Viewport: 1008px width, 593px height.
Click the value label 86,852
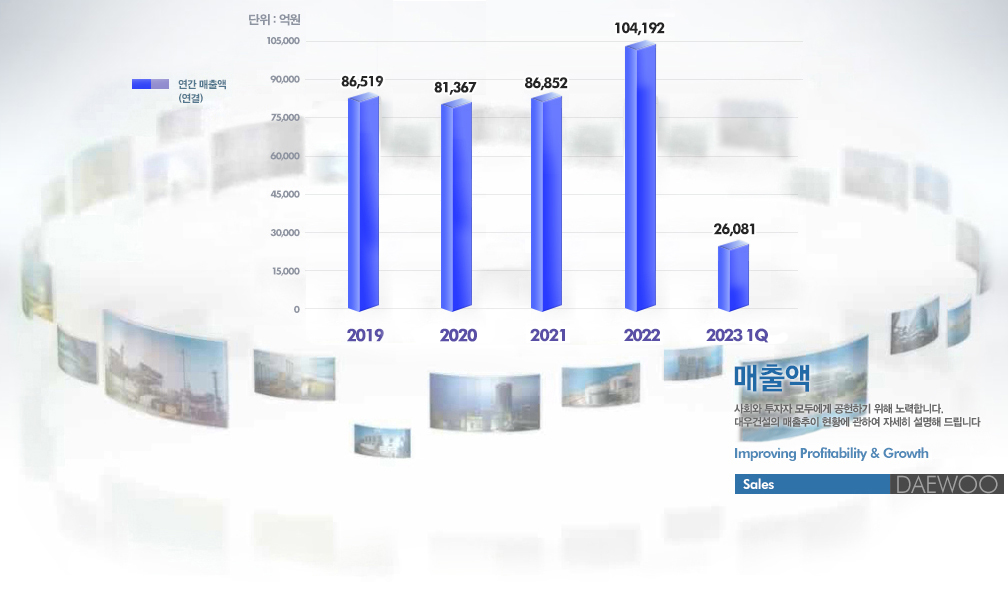[x=546, y=83]
